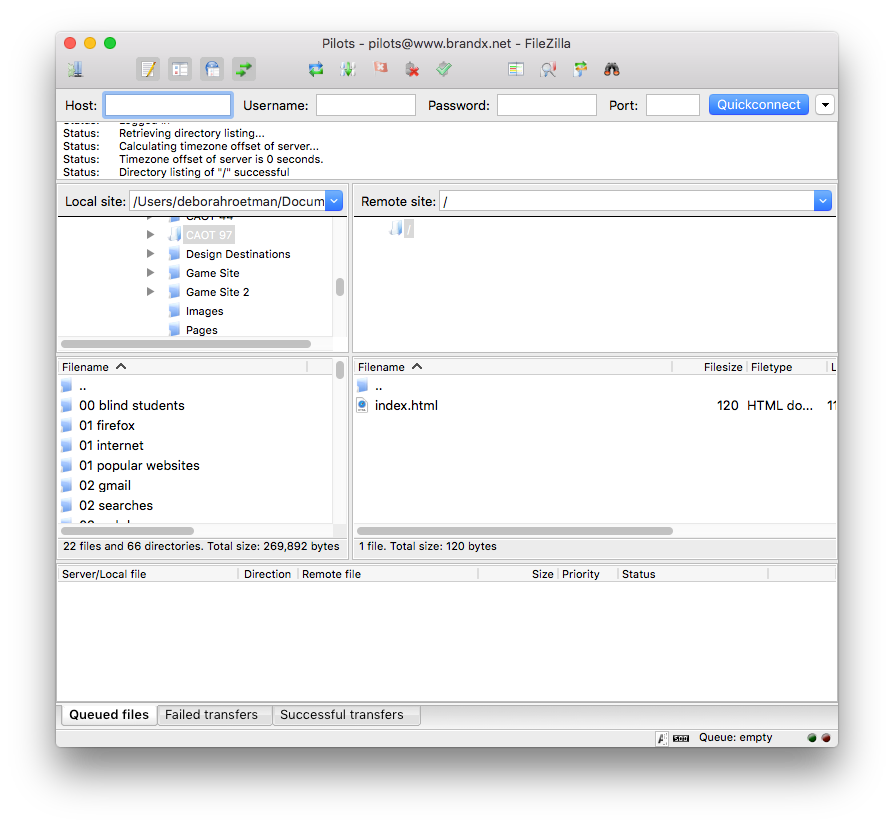Switch to the Queued files tab
The image size is (894, 827).
[108, 715]
